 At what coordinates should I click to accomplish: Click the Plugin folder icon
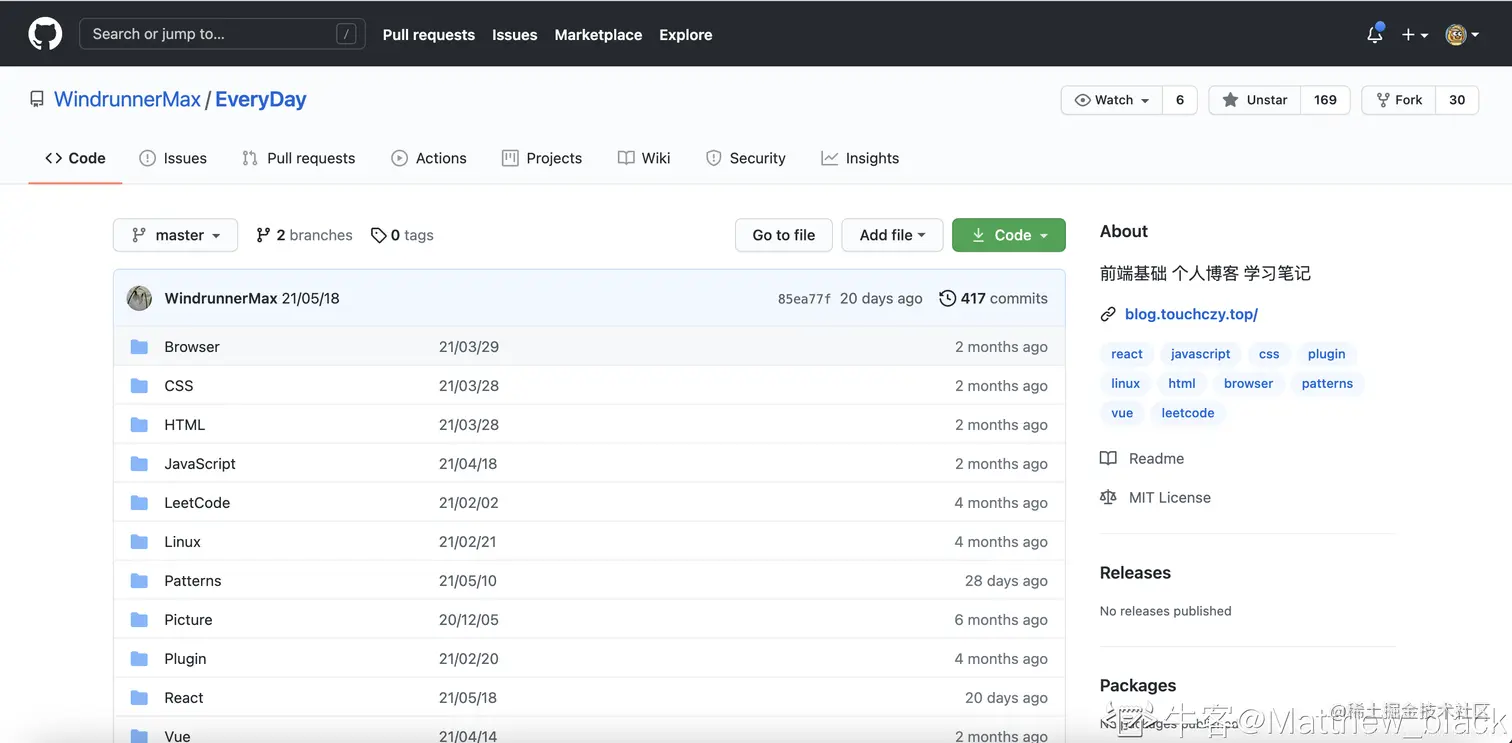(139, 659)
